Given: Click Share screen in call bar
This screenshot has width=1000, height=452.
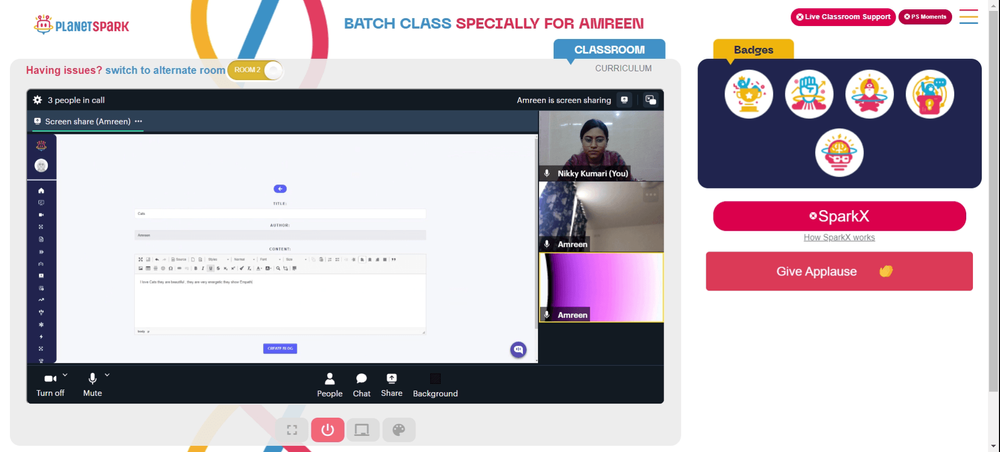Looking at the screenshot, I should (x=392, y=386).
